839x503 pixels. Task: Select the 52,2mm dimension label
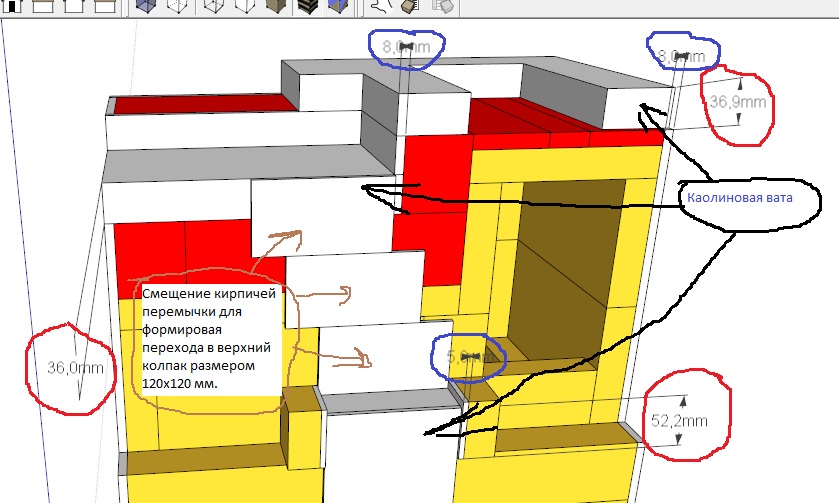[x=681, y=421]
